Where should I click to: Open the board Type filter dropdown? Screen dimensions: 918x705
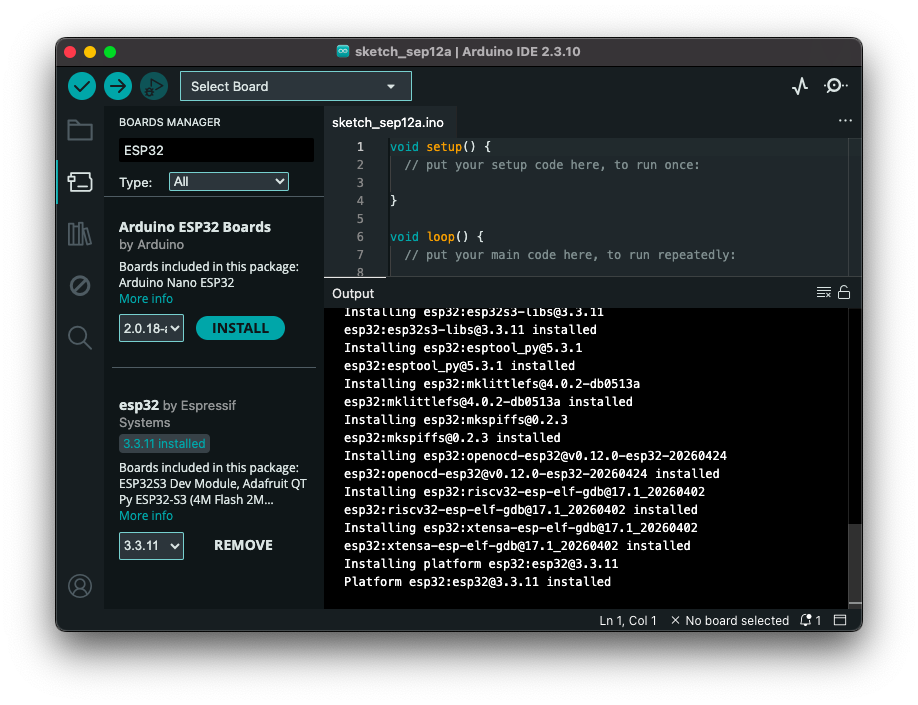[x=228, y=182]
